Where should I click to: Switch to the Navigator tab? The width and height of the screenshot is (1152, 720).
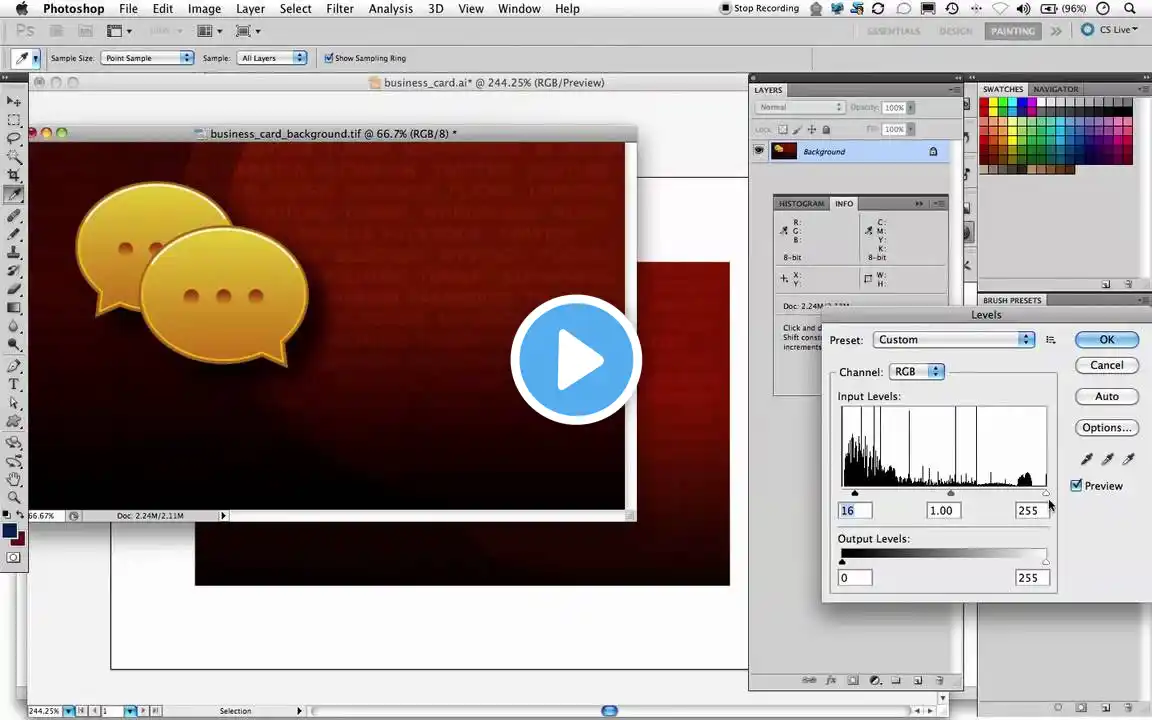[1056, 89]
